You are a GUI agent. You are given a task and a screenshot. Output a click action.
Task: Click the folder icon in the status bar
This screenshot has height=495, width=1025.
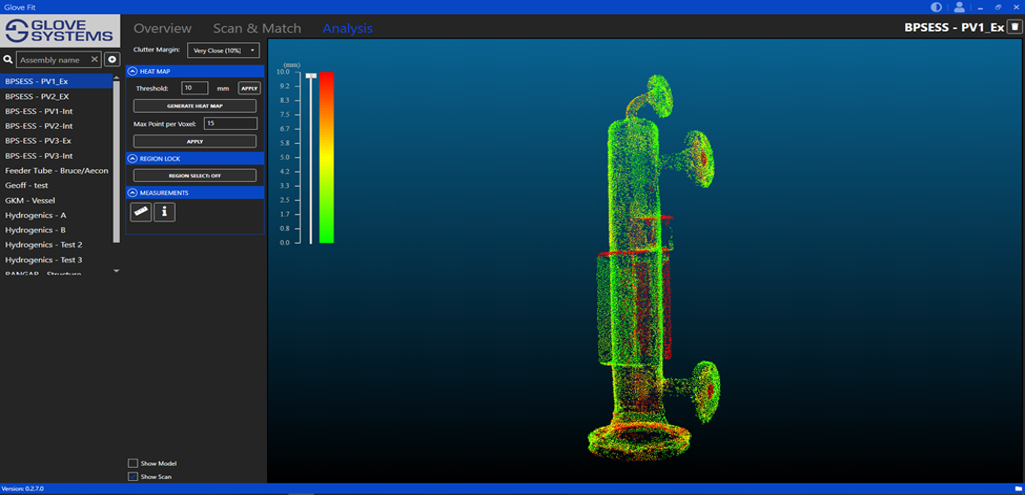tap(1017, 489)
